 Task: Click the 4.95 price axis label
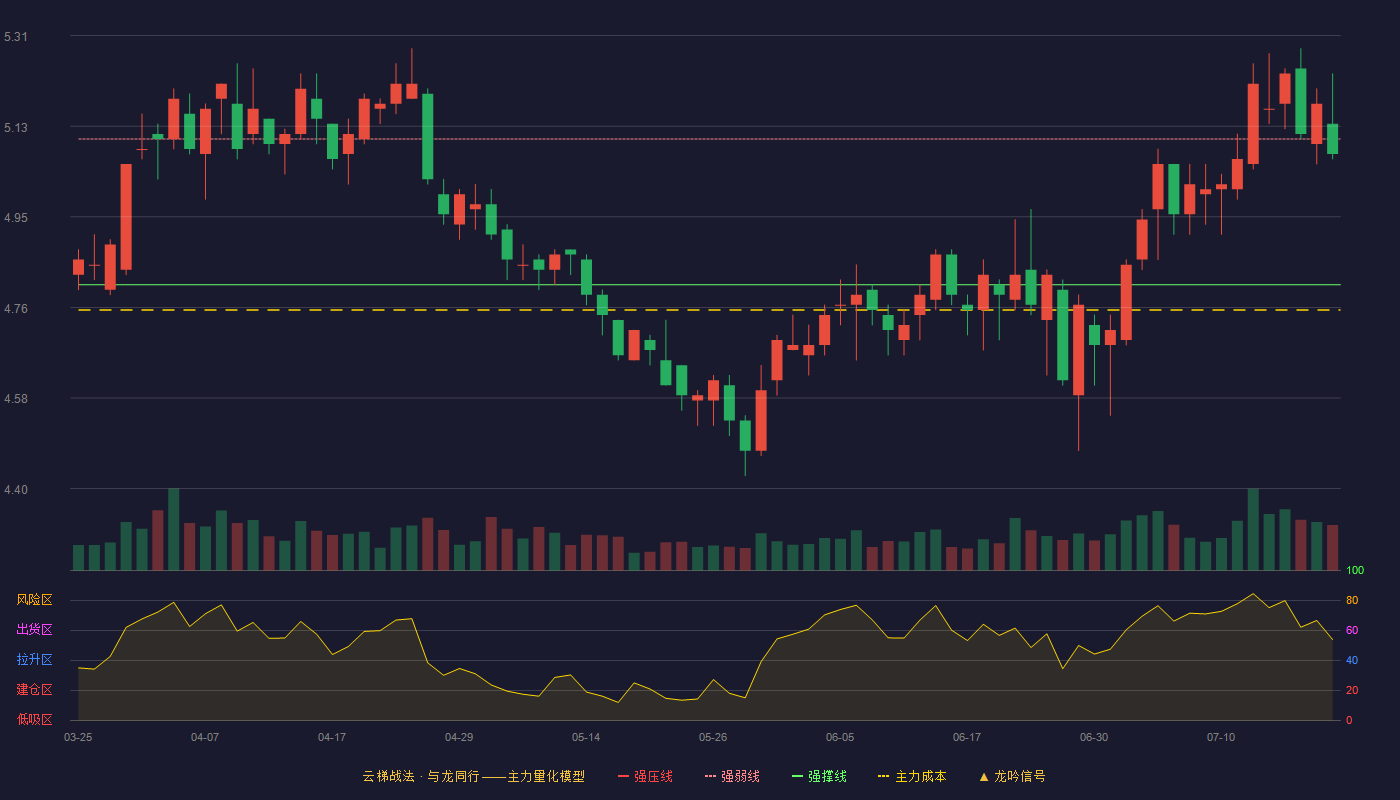pyautogui.click(x=16, y=218)
